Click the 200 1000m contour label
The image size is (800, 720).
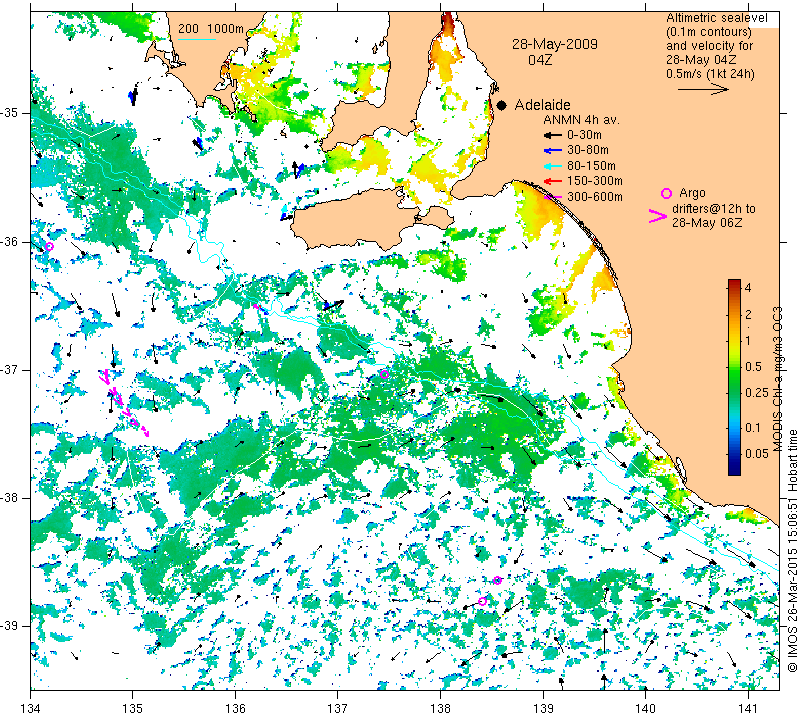[211, 29]
